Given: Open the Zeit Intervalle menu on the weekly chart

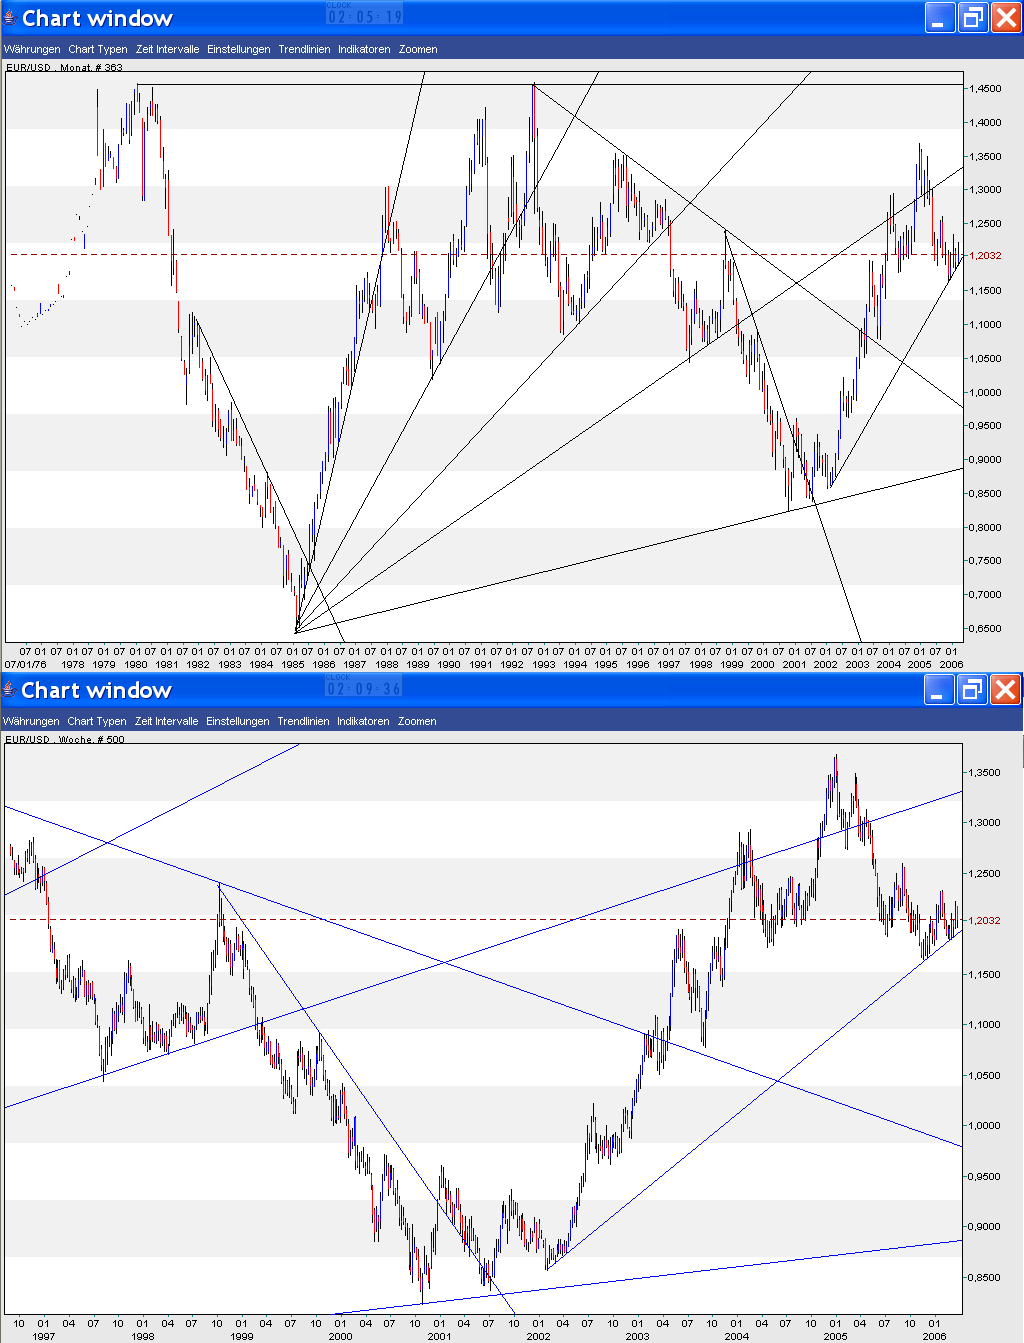Looking at the screenshot, I should pyautogui.click(x=165, y=721).
